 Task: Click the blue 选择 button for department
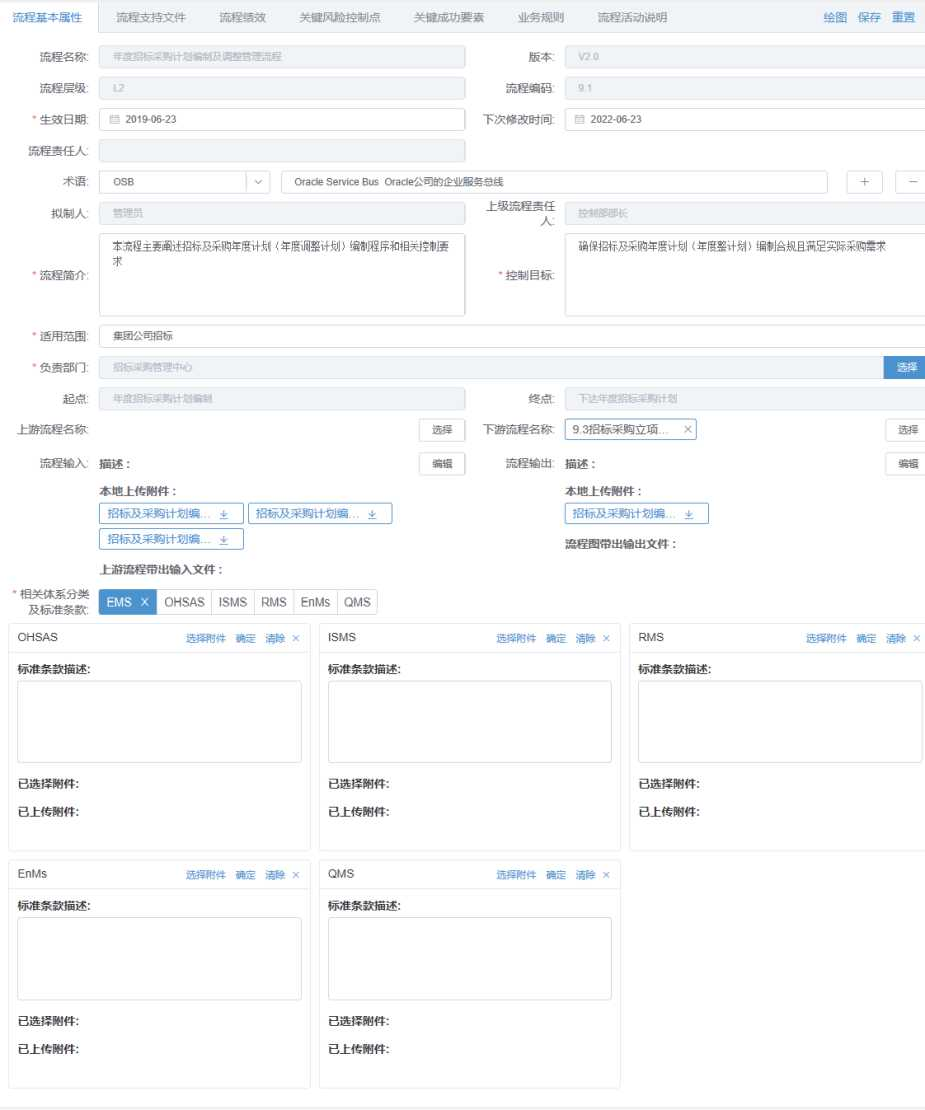(x=905, y=367)
